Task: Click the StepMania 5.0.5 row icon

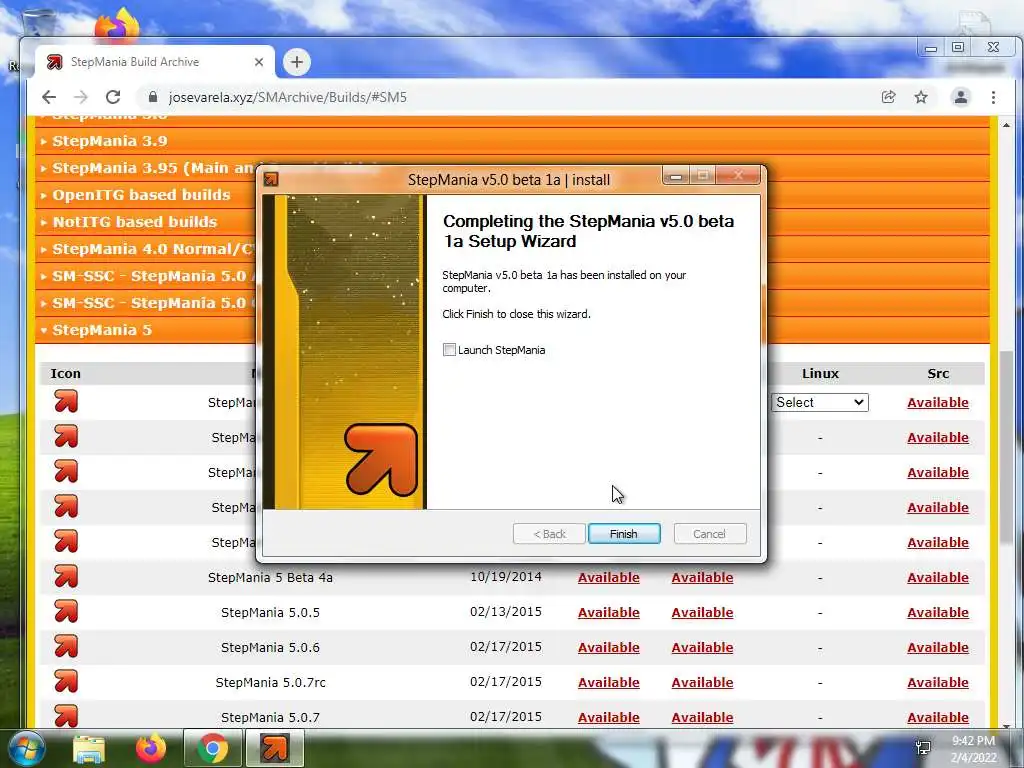Action: (x=66, y=612)
